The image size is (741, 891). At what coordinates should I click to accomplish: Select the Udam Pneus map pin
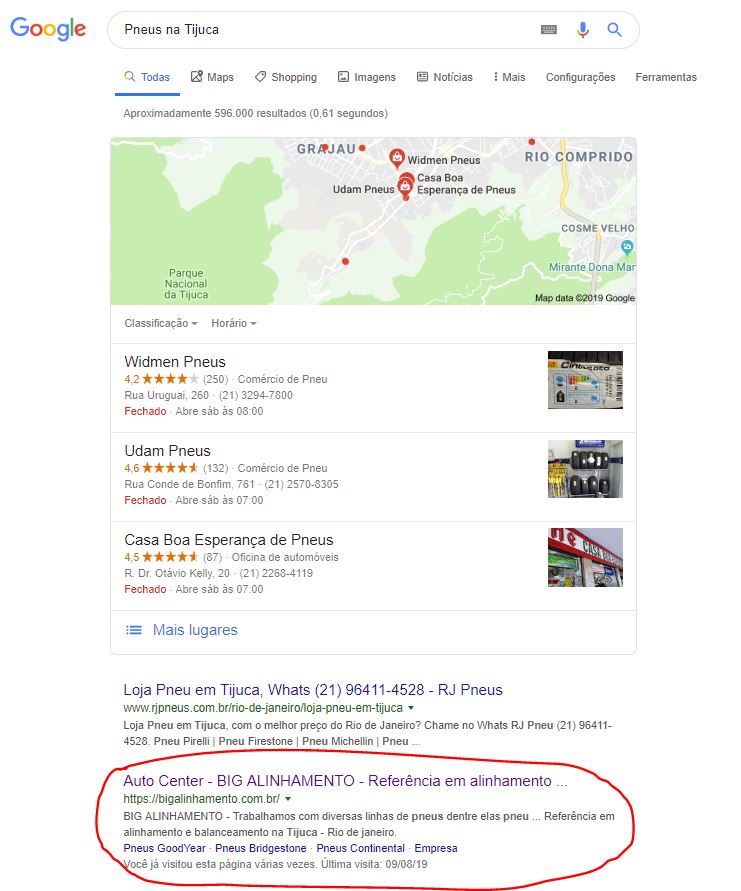[x=405, y=186]
